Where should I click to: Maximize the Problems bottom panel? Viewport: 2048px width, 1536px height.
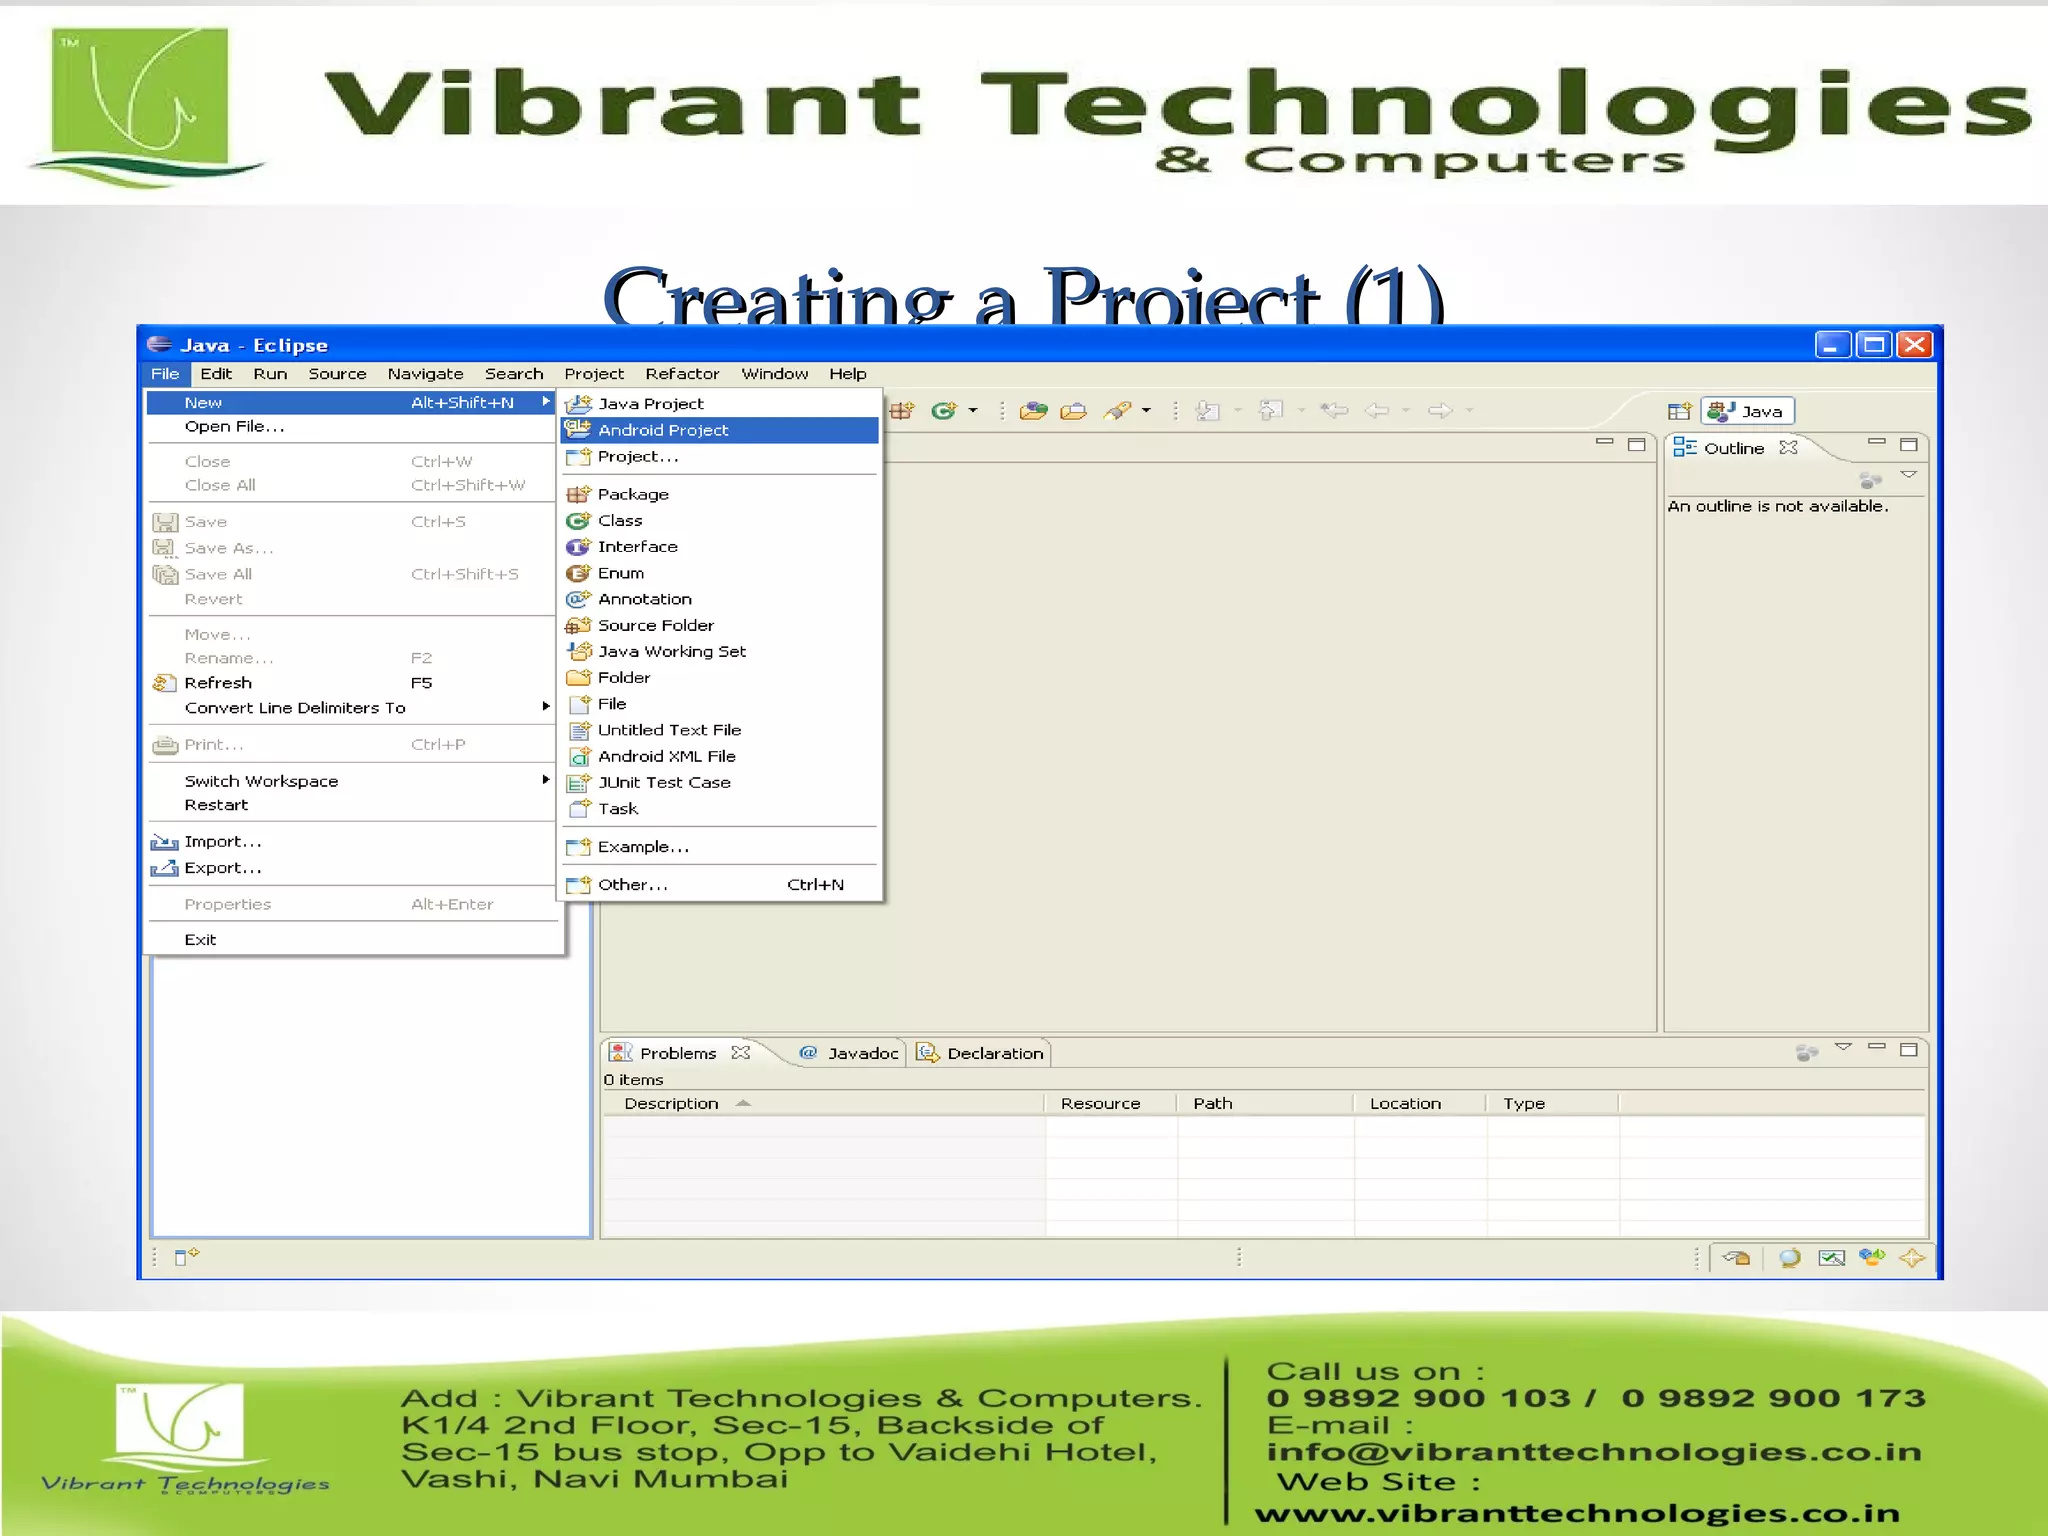[1908, 1049]
